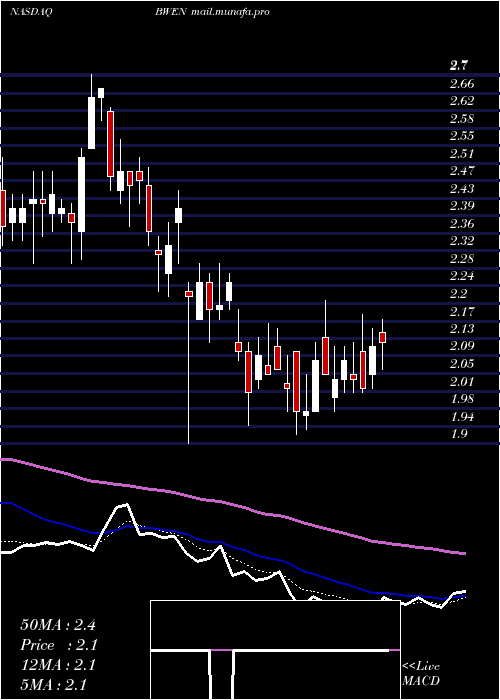Click the 2.32 price axis label
Image resolution: width=500 pixels, height=700 pixels.
(462, 241)
